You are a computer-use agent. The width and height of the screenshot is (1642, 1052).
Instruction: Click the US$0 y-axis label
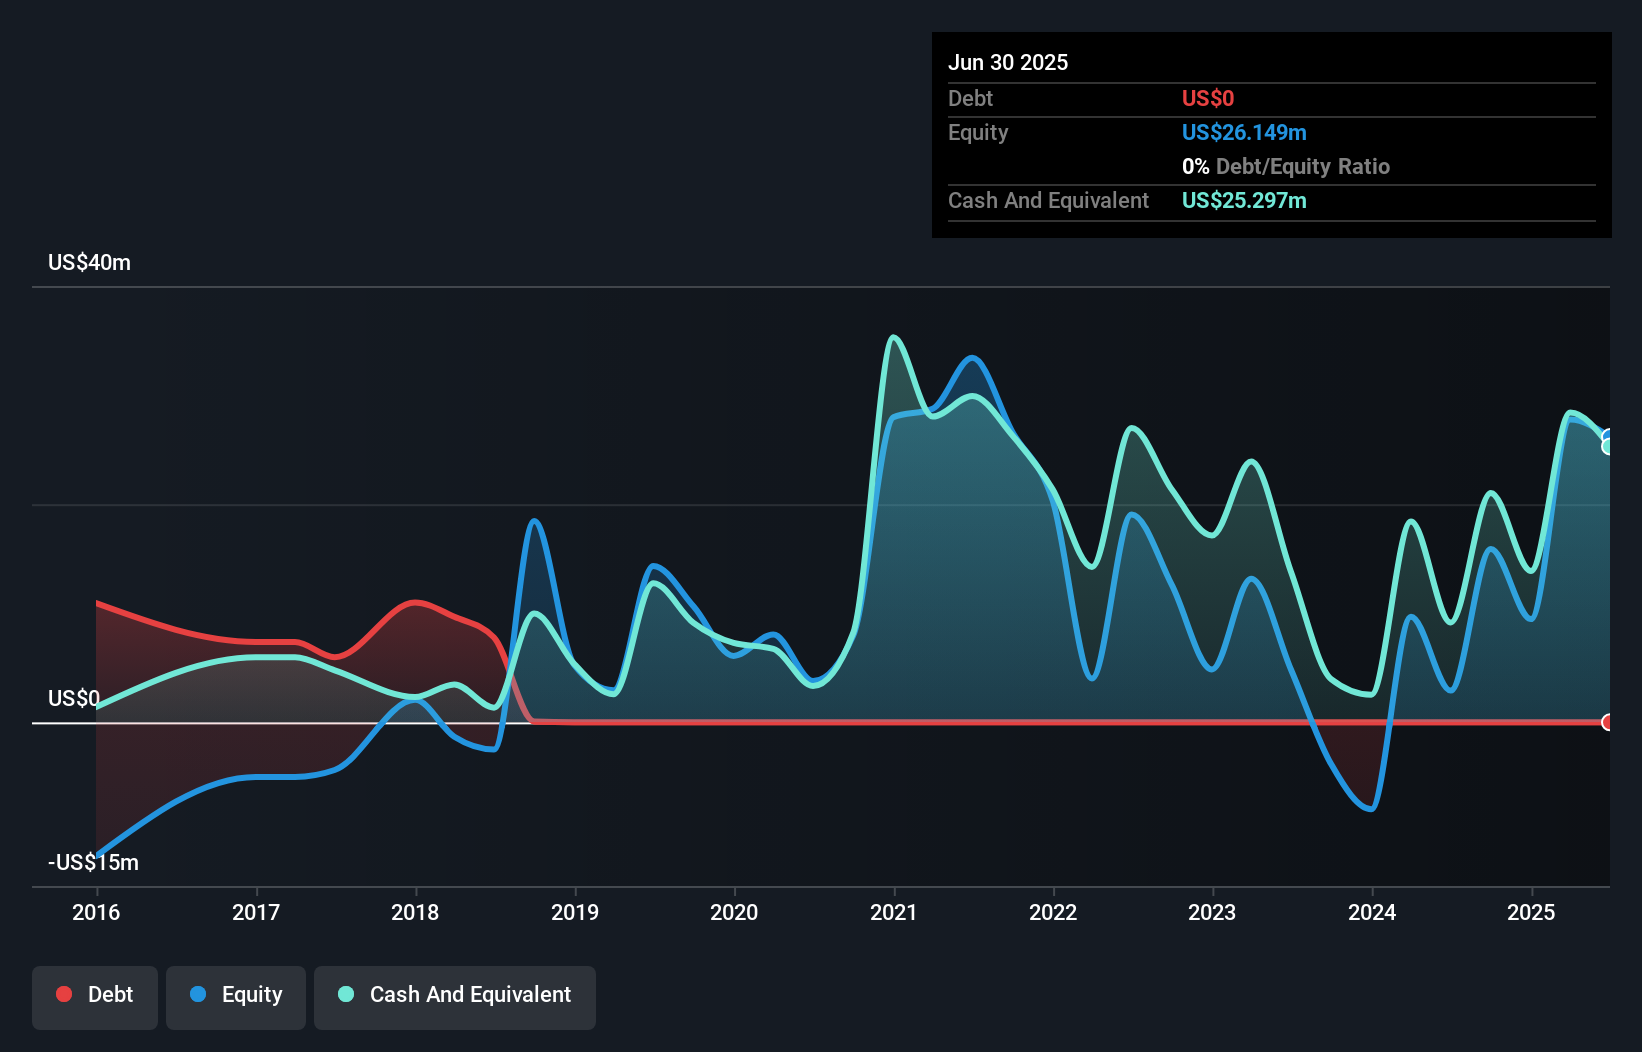tap(74, 698)
